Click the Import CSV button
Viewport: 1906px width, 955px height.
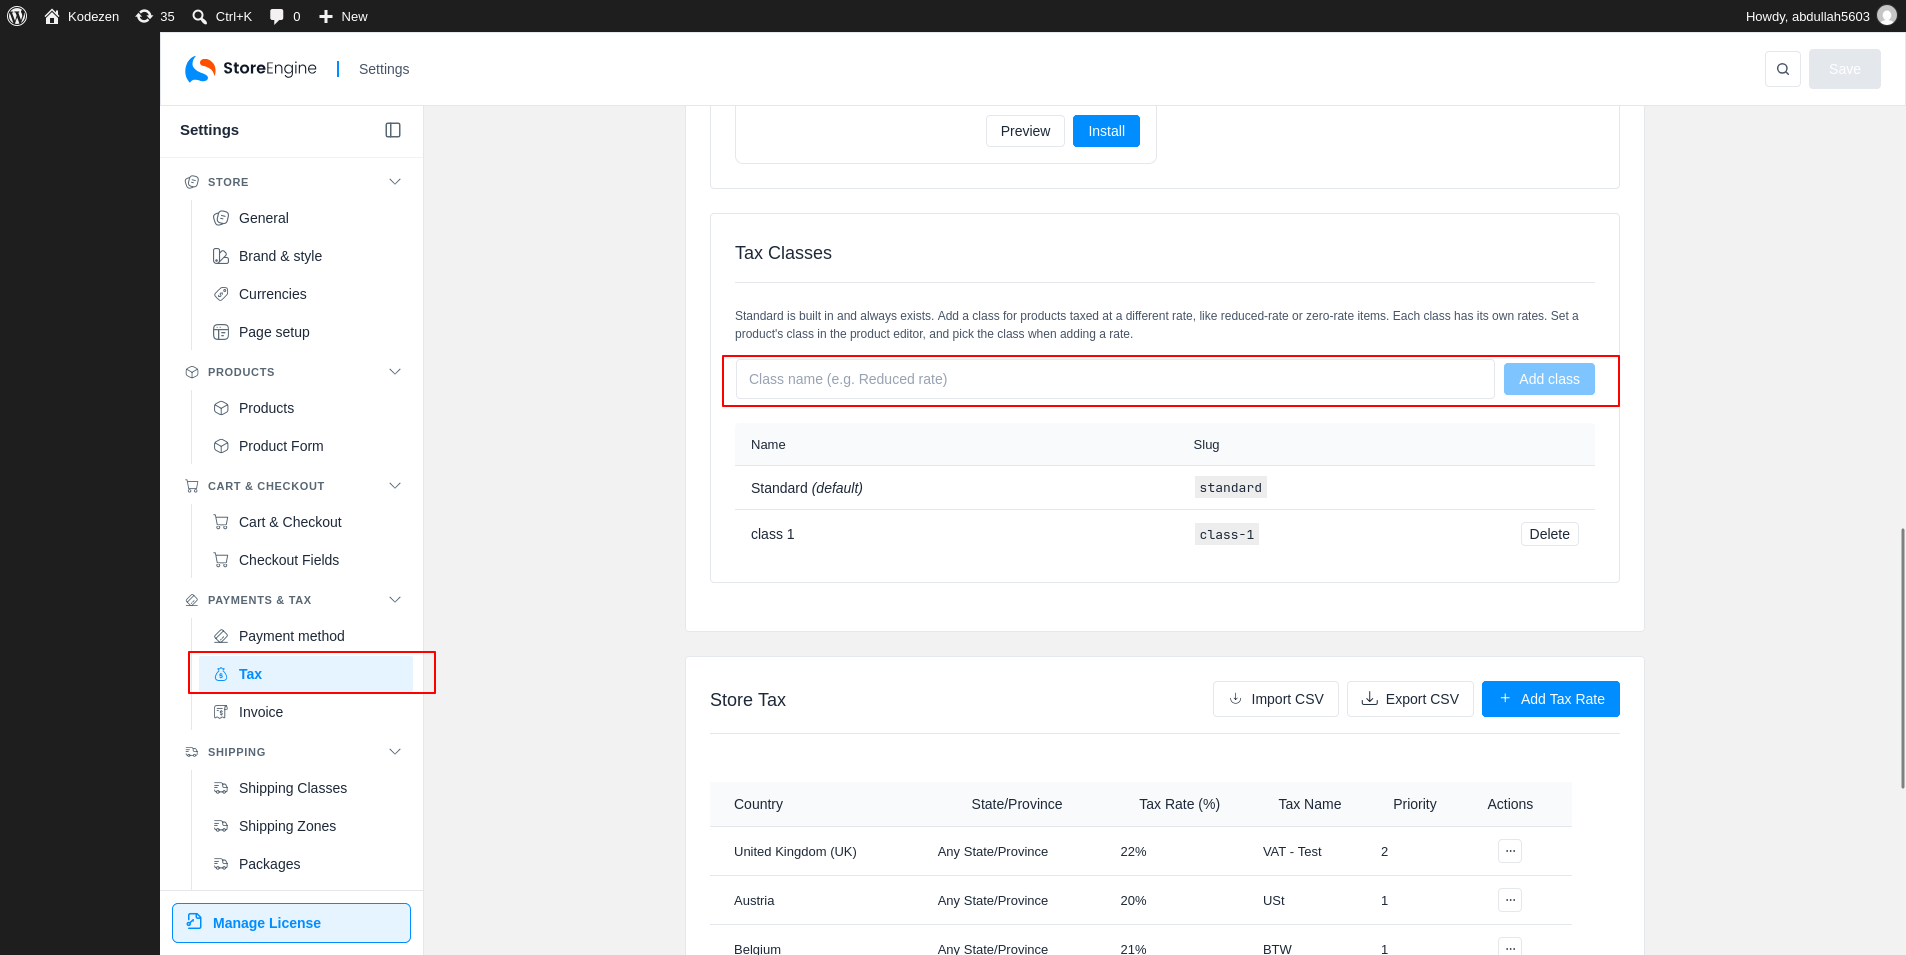pyautogui.click(x=1275, y=699)
